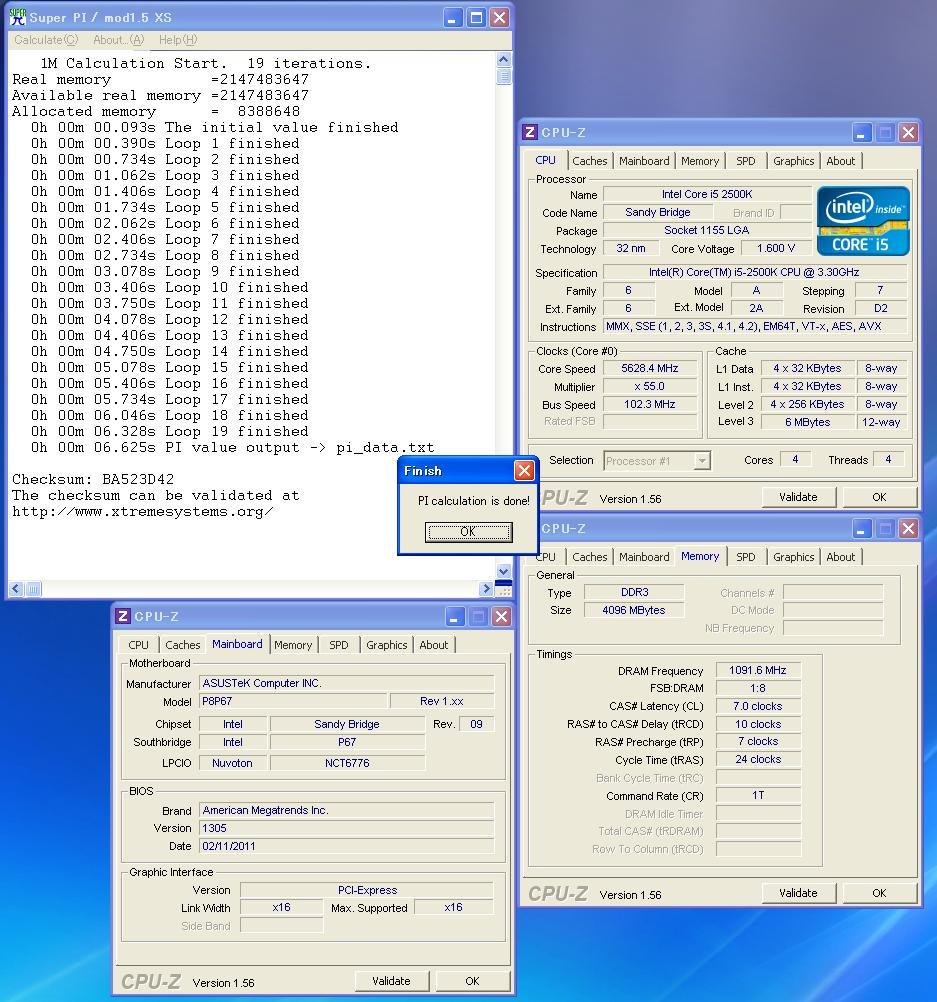The height and width of the screenshot is (1002, 937).
Task: Select the CPU tab in top CPU-Z window
Action: click(545, 160)
